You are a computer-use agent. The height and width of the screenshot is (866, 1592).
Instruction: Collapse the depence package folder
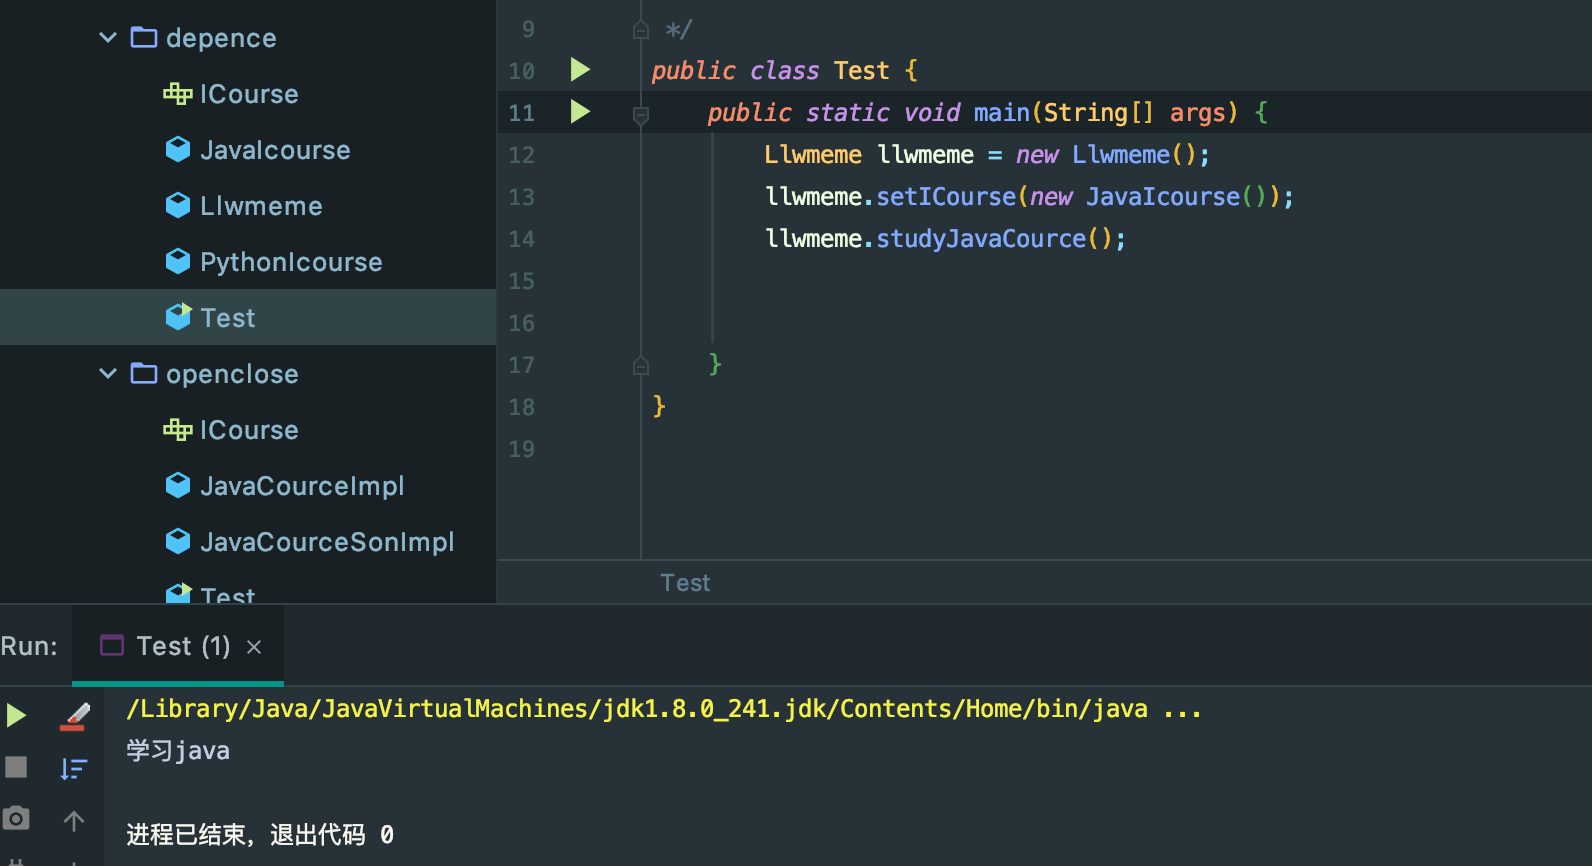coord(108,38)
